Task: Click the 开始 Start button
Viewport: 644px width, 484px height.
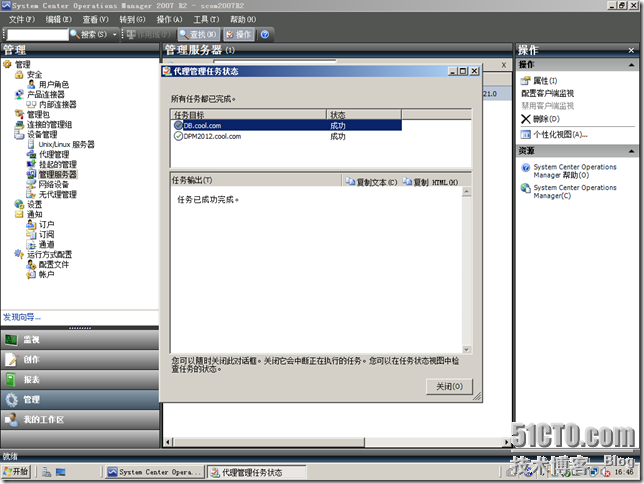Action: 16,471
